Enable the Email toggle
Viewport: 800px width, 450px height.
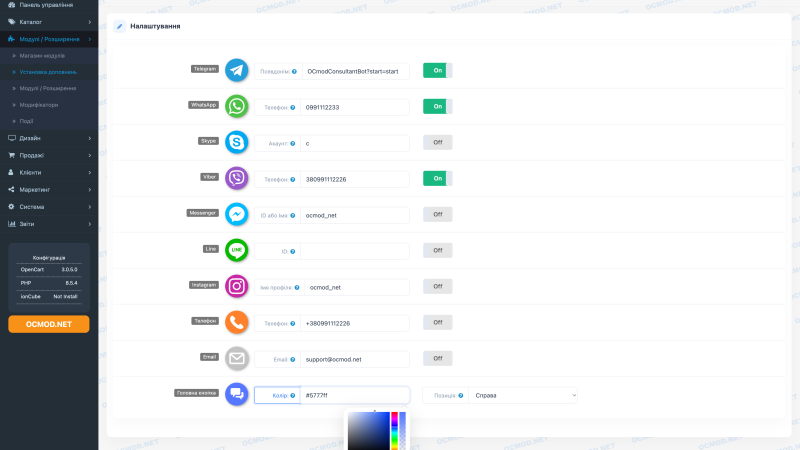[x=438, y=358]
